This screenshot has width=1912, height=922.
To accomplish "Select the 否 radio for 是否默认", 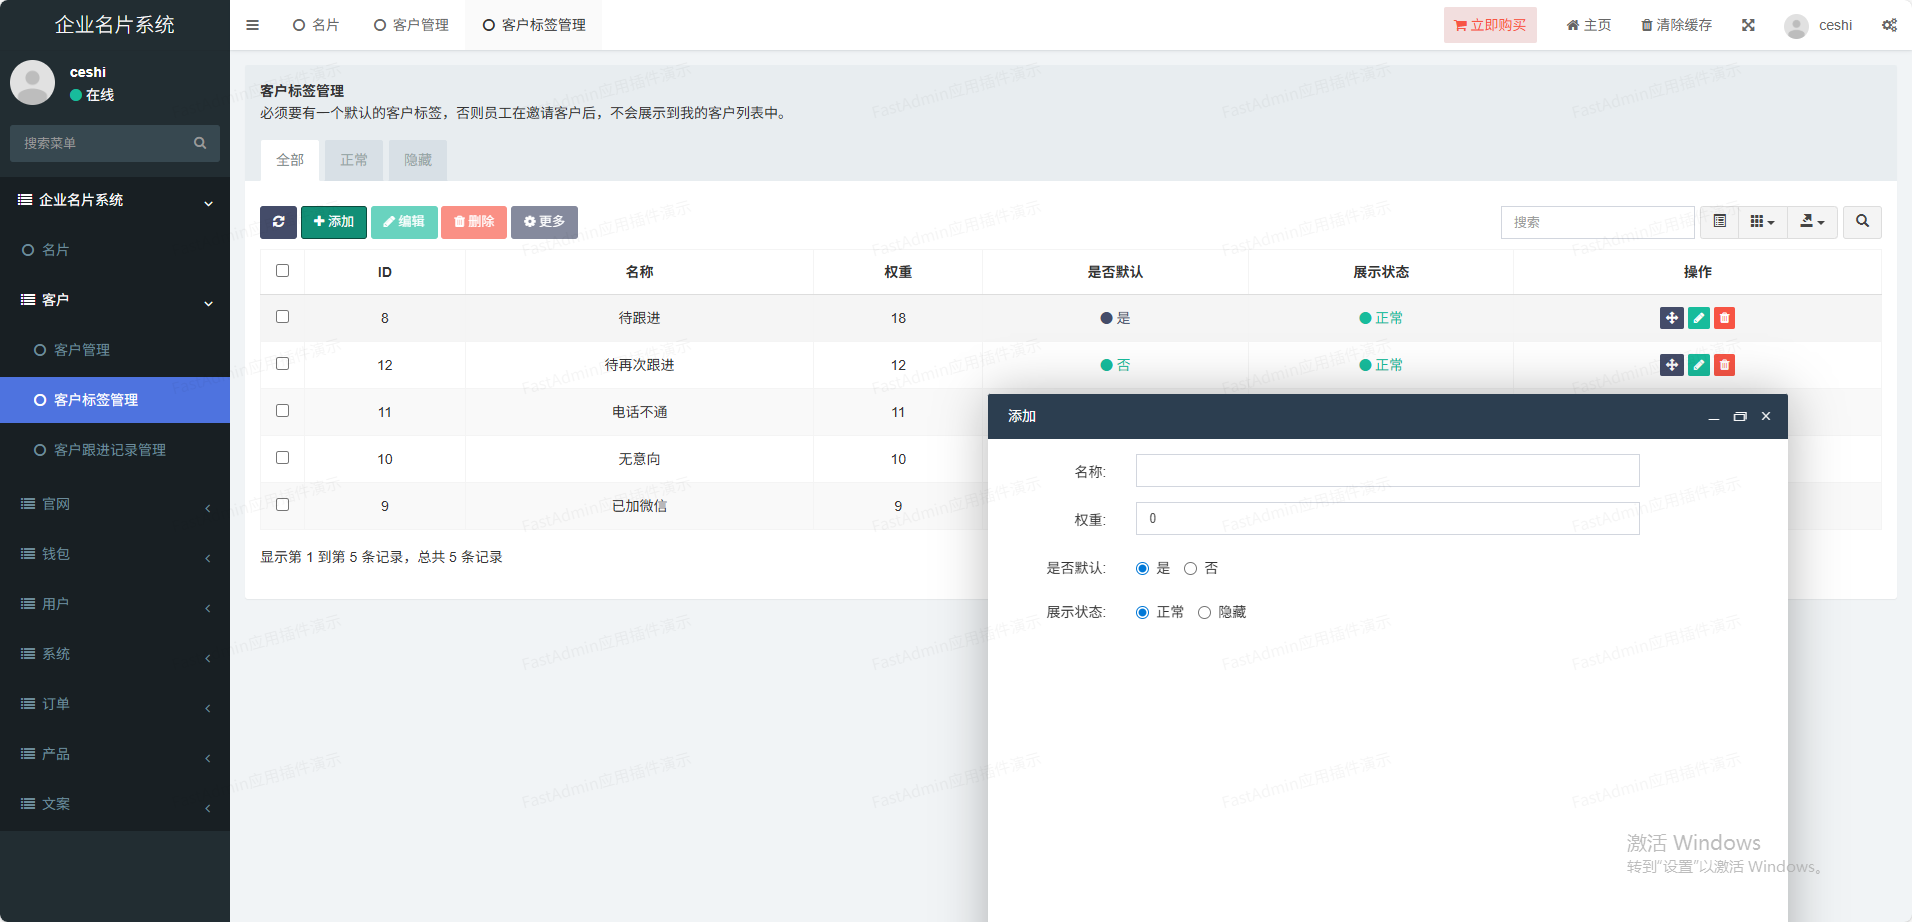I will (x=1190, y=569).
